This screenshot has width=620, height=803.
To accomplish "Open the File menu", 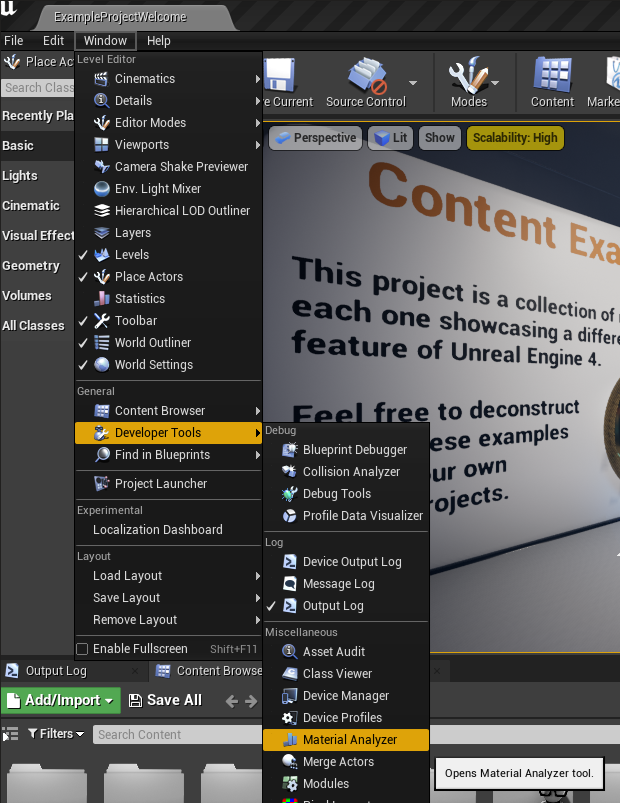I will point(14,40).
